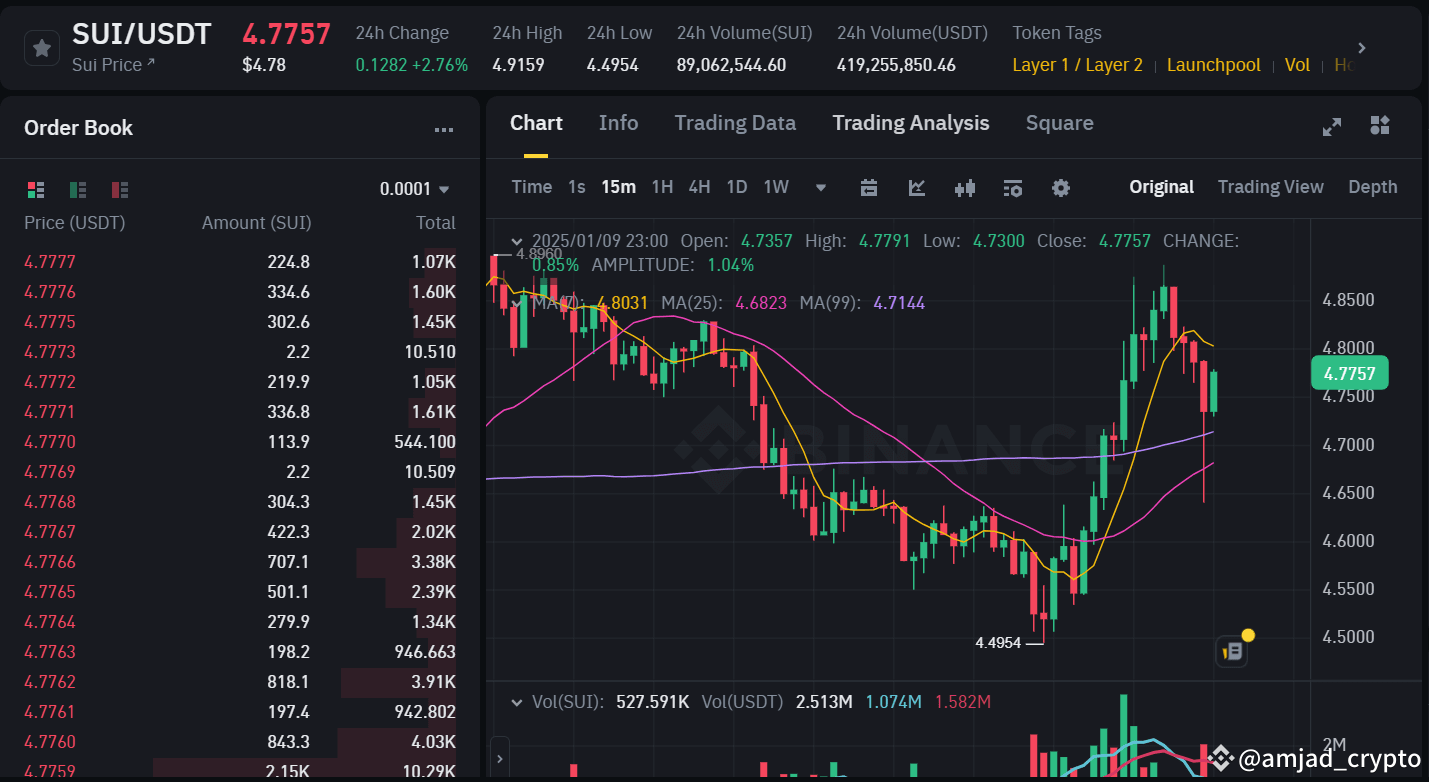The image size is (1429, 782).
Task: Click MA(99) value 4.7144 legend
Action: coord(900,302)
